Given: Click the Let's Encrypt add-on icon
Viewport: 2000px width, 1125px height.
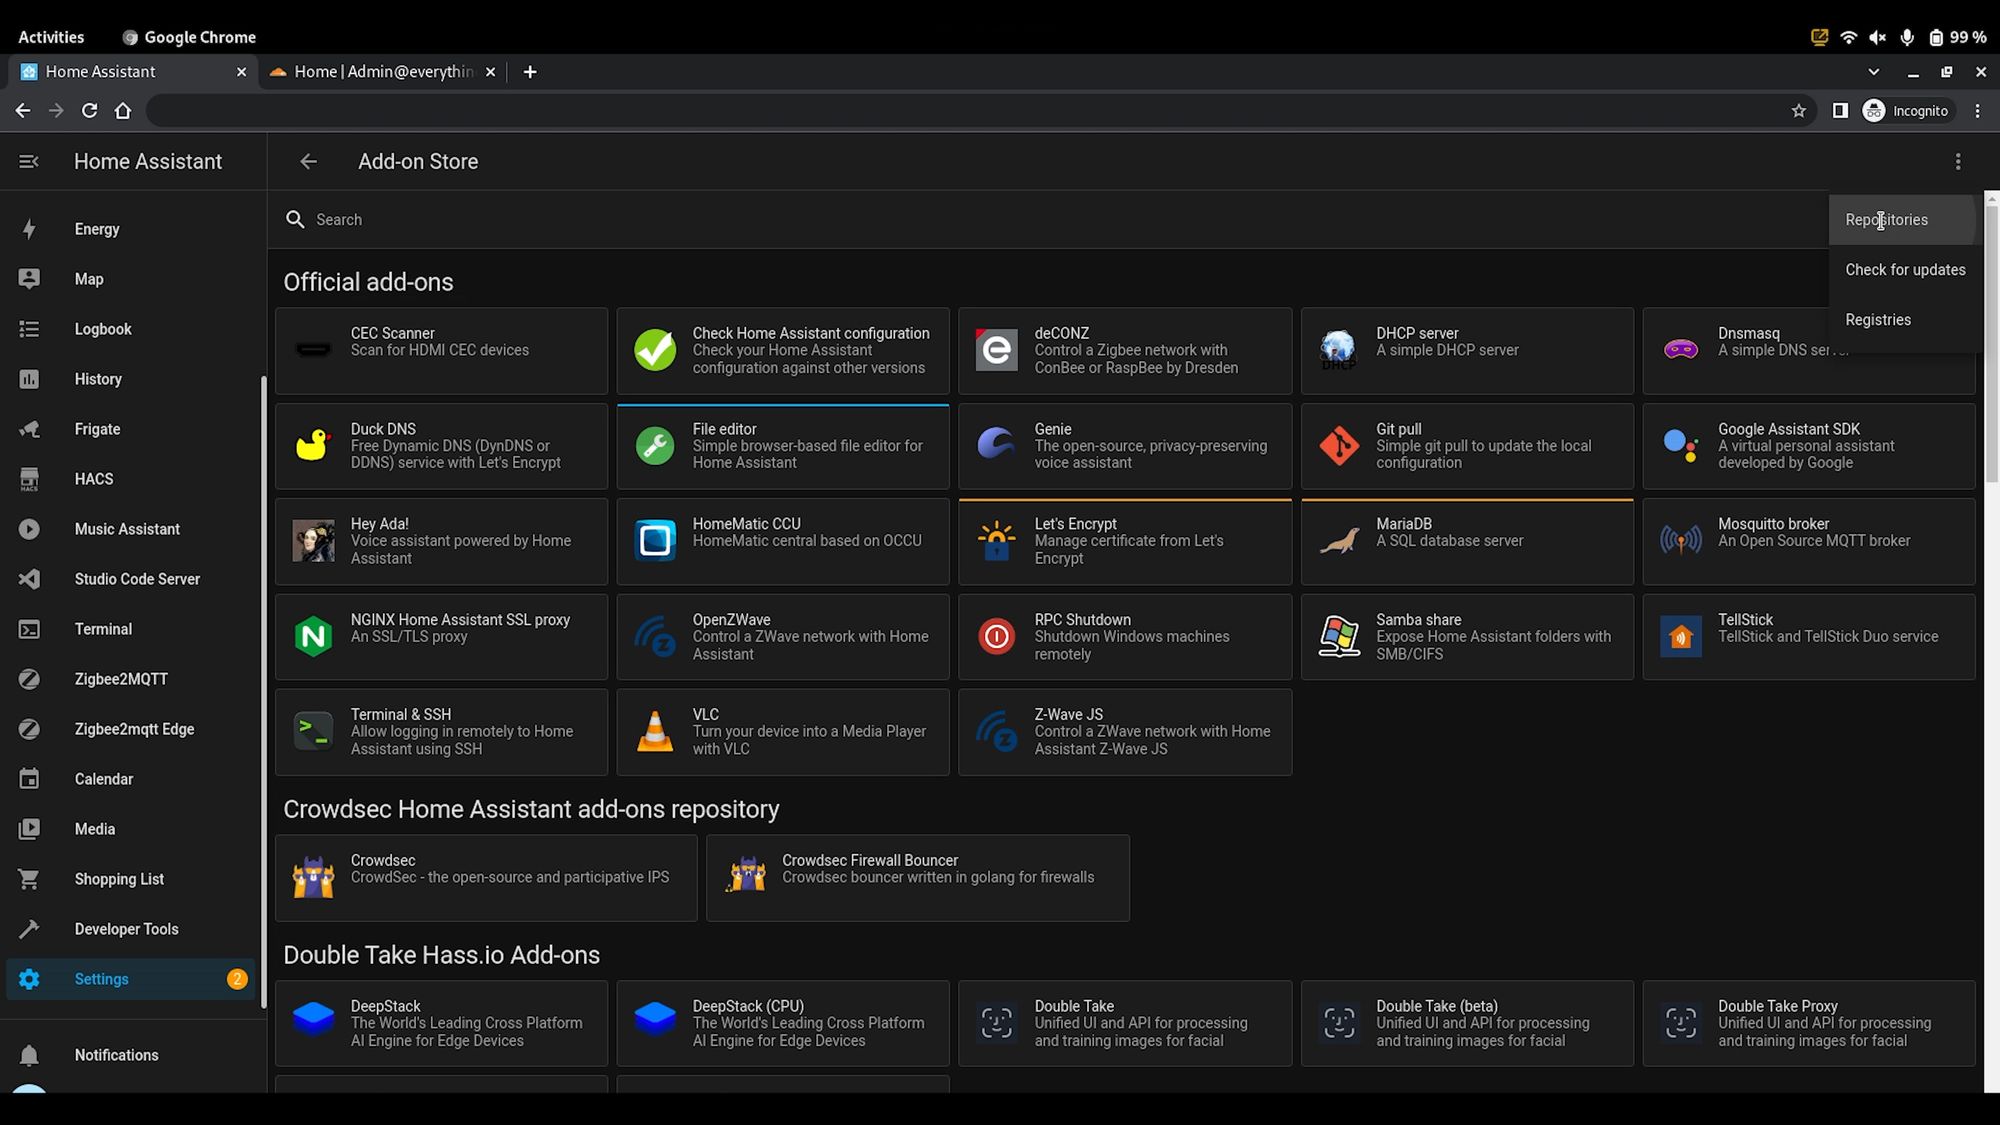Looking at the screenshot, I should [x=996, y=541].
